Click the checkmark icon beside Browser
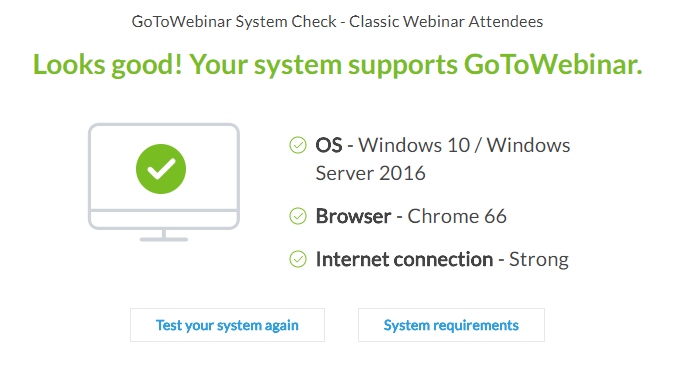The width and height of the screenshot is (677, 367). tap(298, 216)
